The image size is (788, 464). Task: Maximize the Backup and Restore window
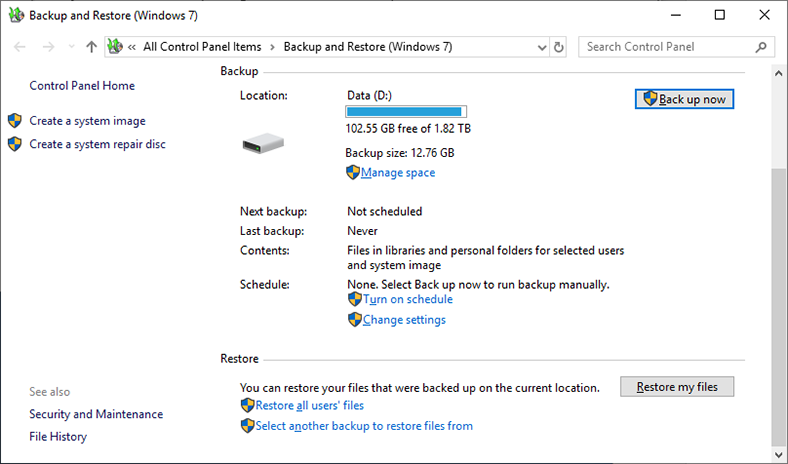click(x=720, y=15)
